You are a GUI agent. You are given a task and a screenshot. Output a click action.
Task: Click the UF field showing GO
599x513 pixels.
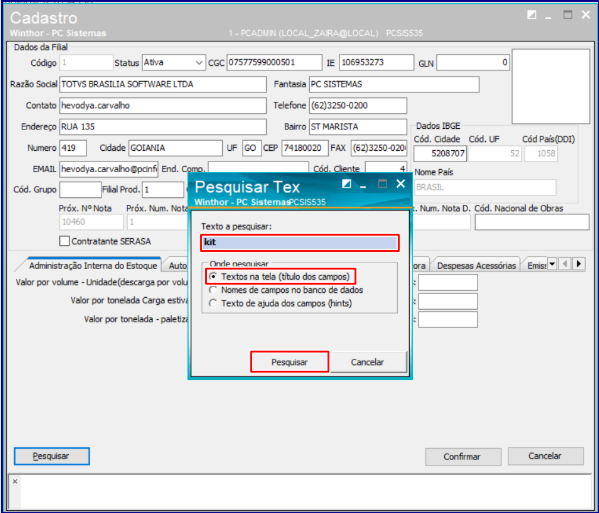[x=251, y=148]
